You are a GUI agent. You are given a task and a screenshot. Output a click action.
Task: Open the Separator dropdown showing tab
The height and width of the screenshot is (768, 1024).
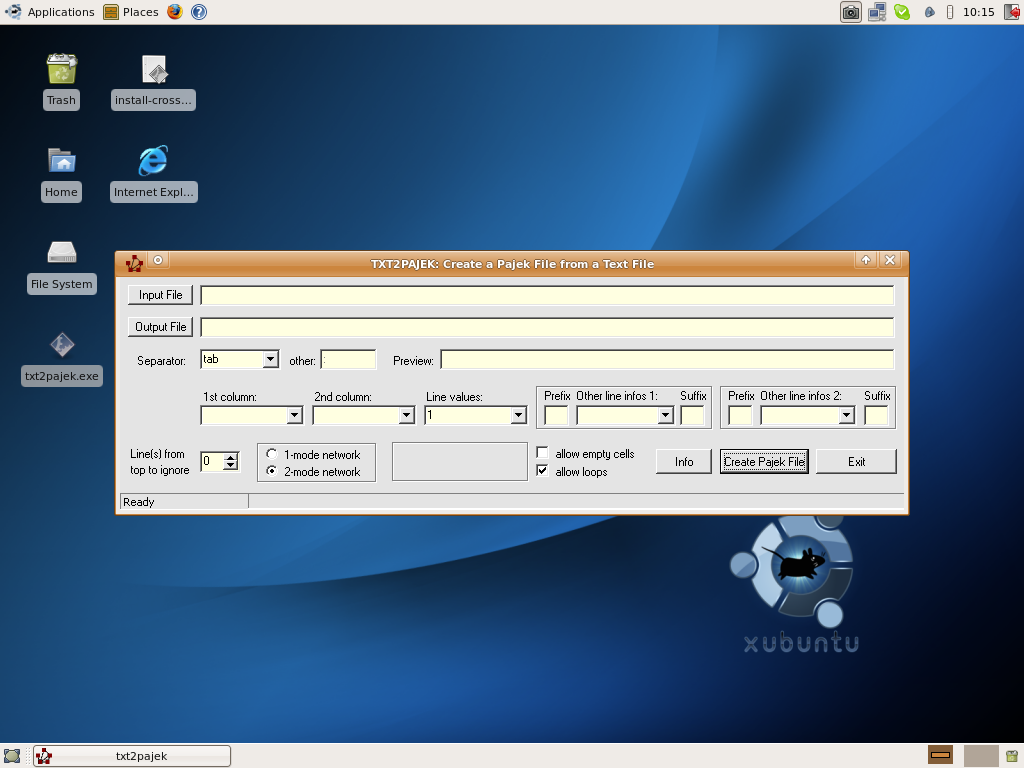click(268, 358)
